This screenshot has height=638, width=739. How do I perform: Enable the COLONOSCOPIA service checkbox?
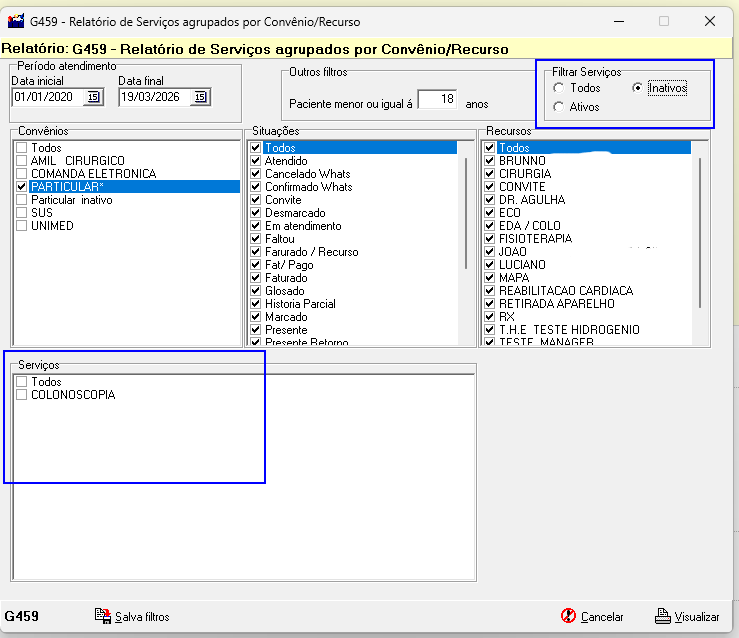(x=21, y=395)
